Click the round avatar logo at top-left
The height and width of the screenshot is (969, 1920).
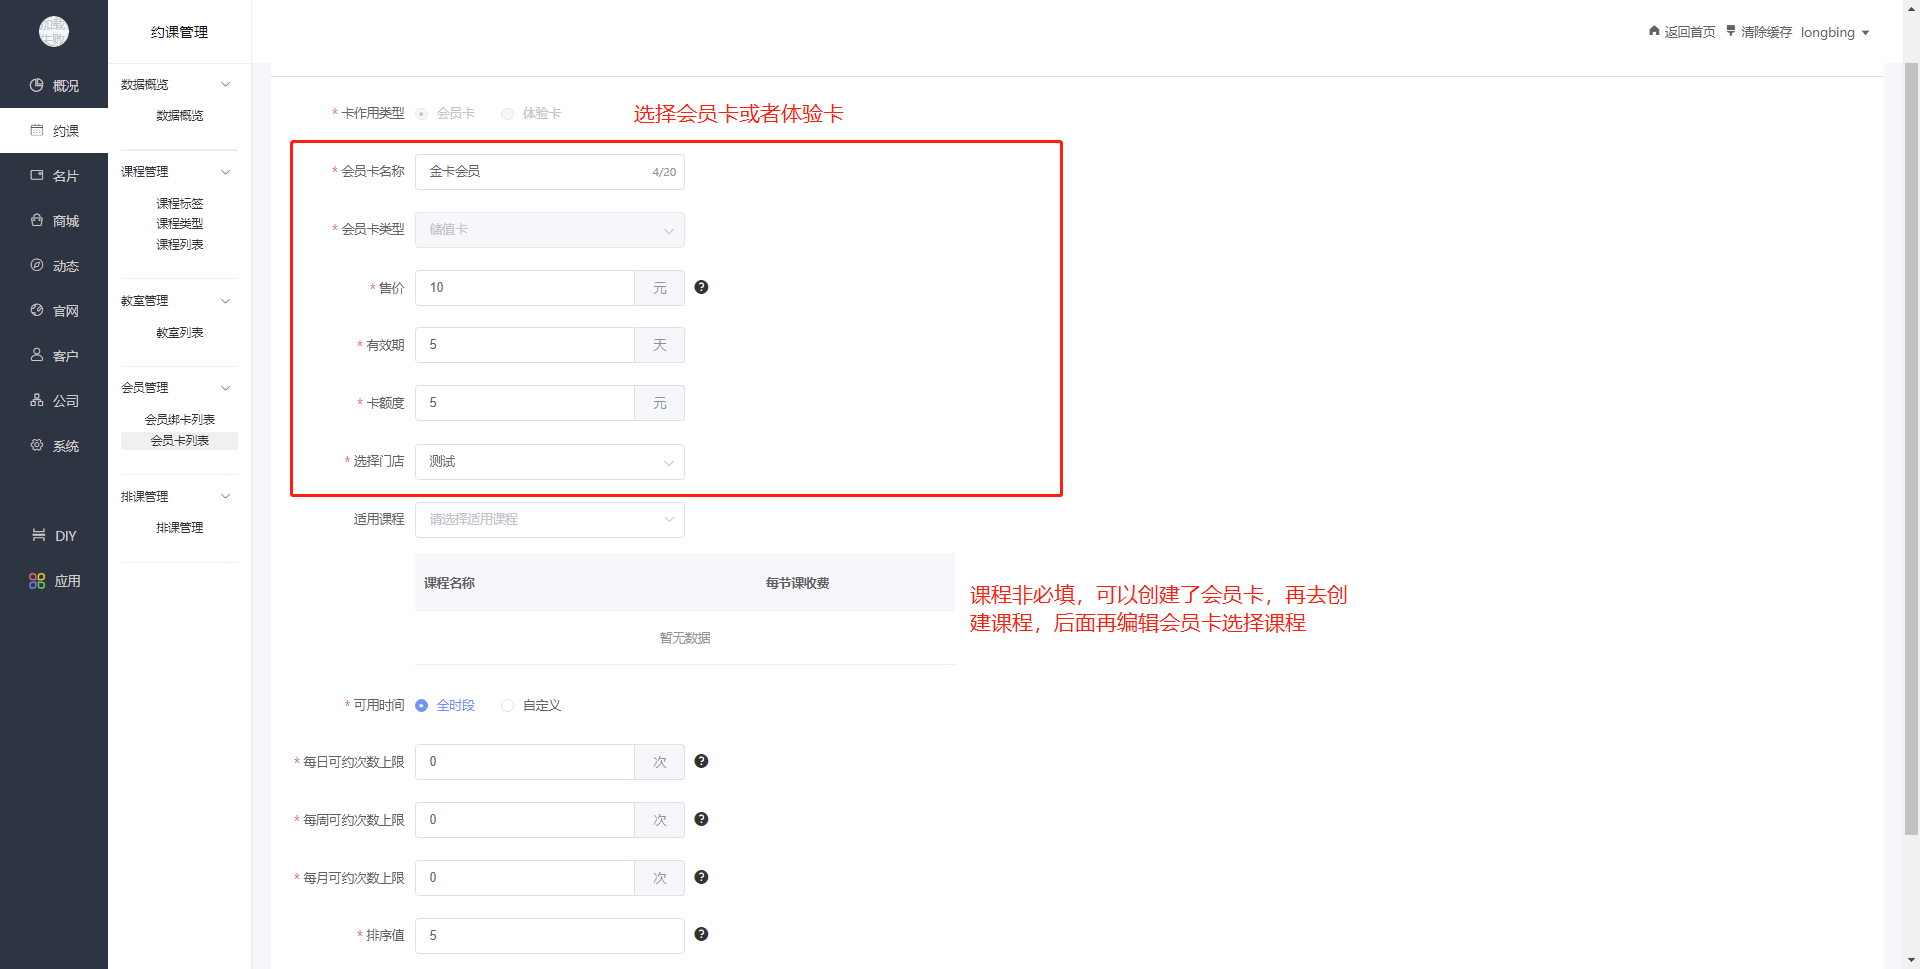point(54,32)
